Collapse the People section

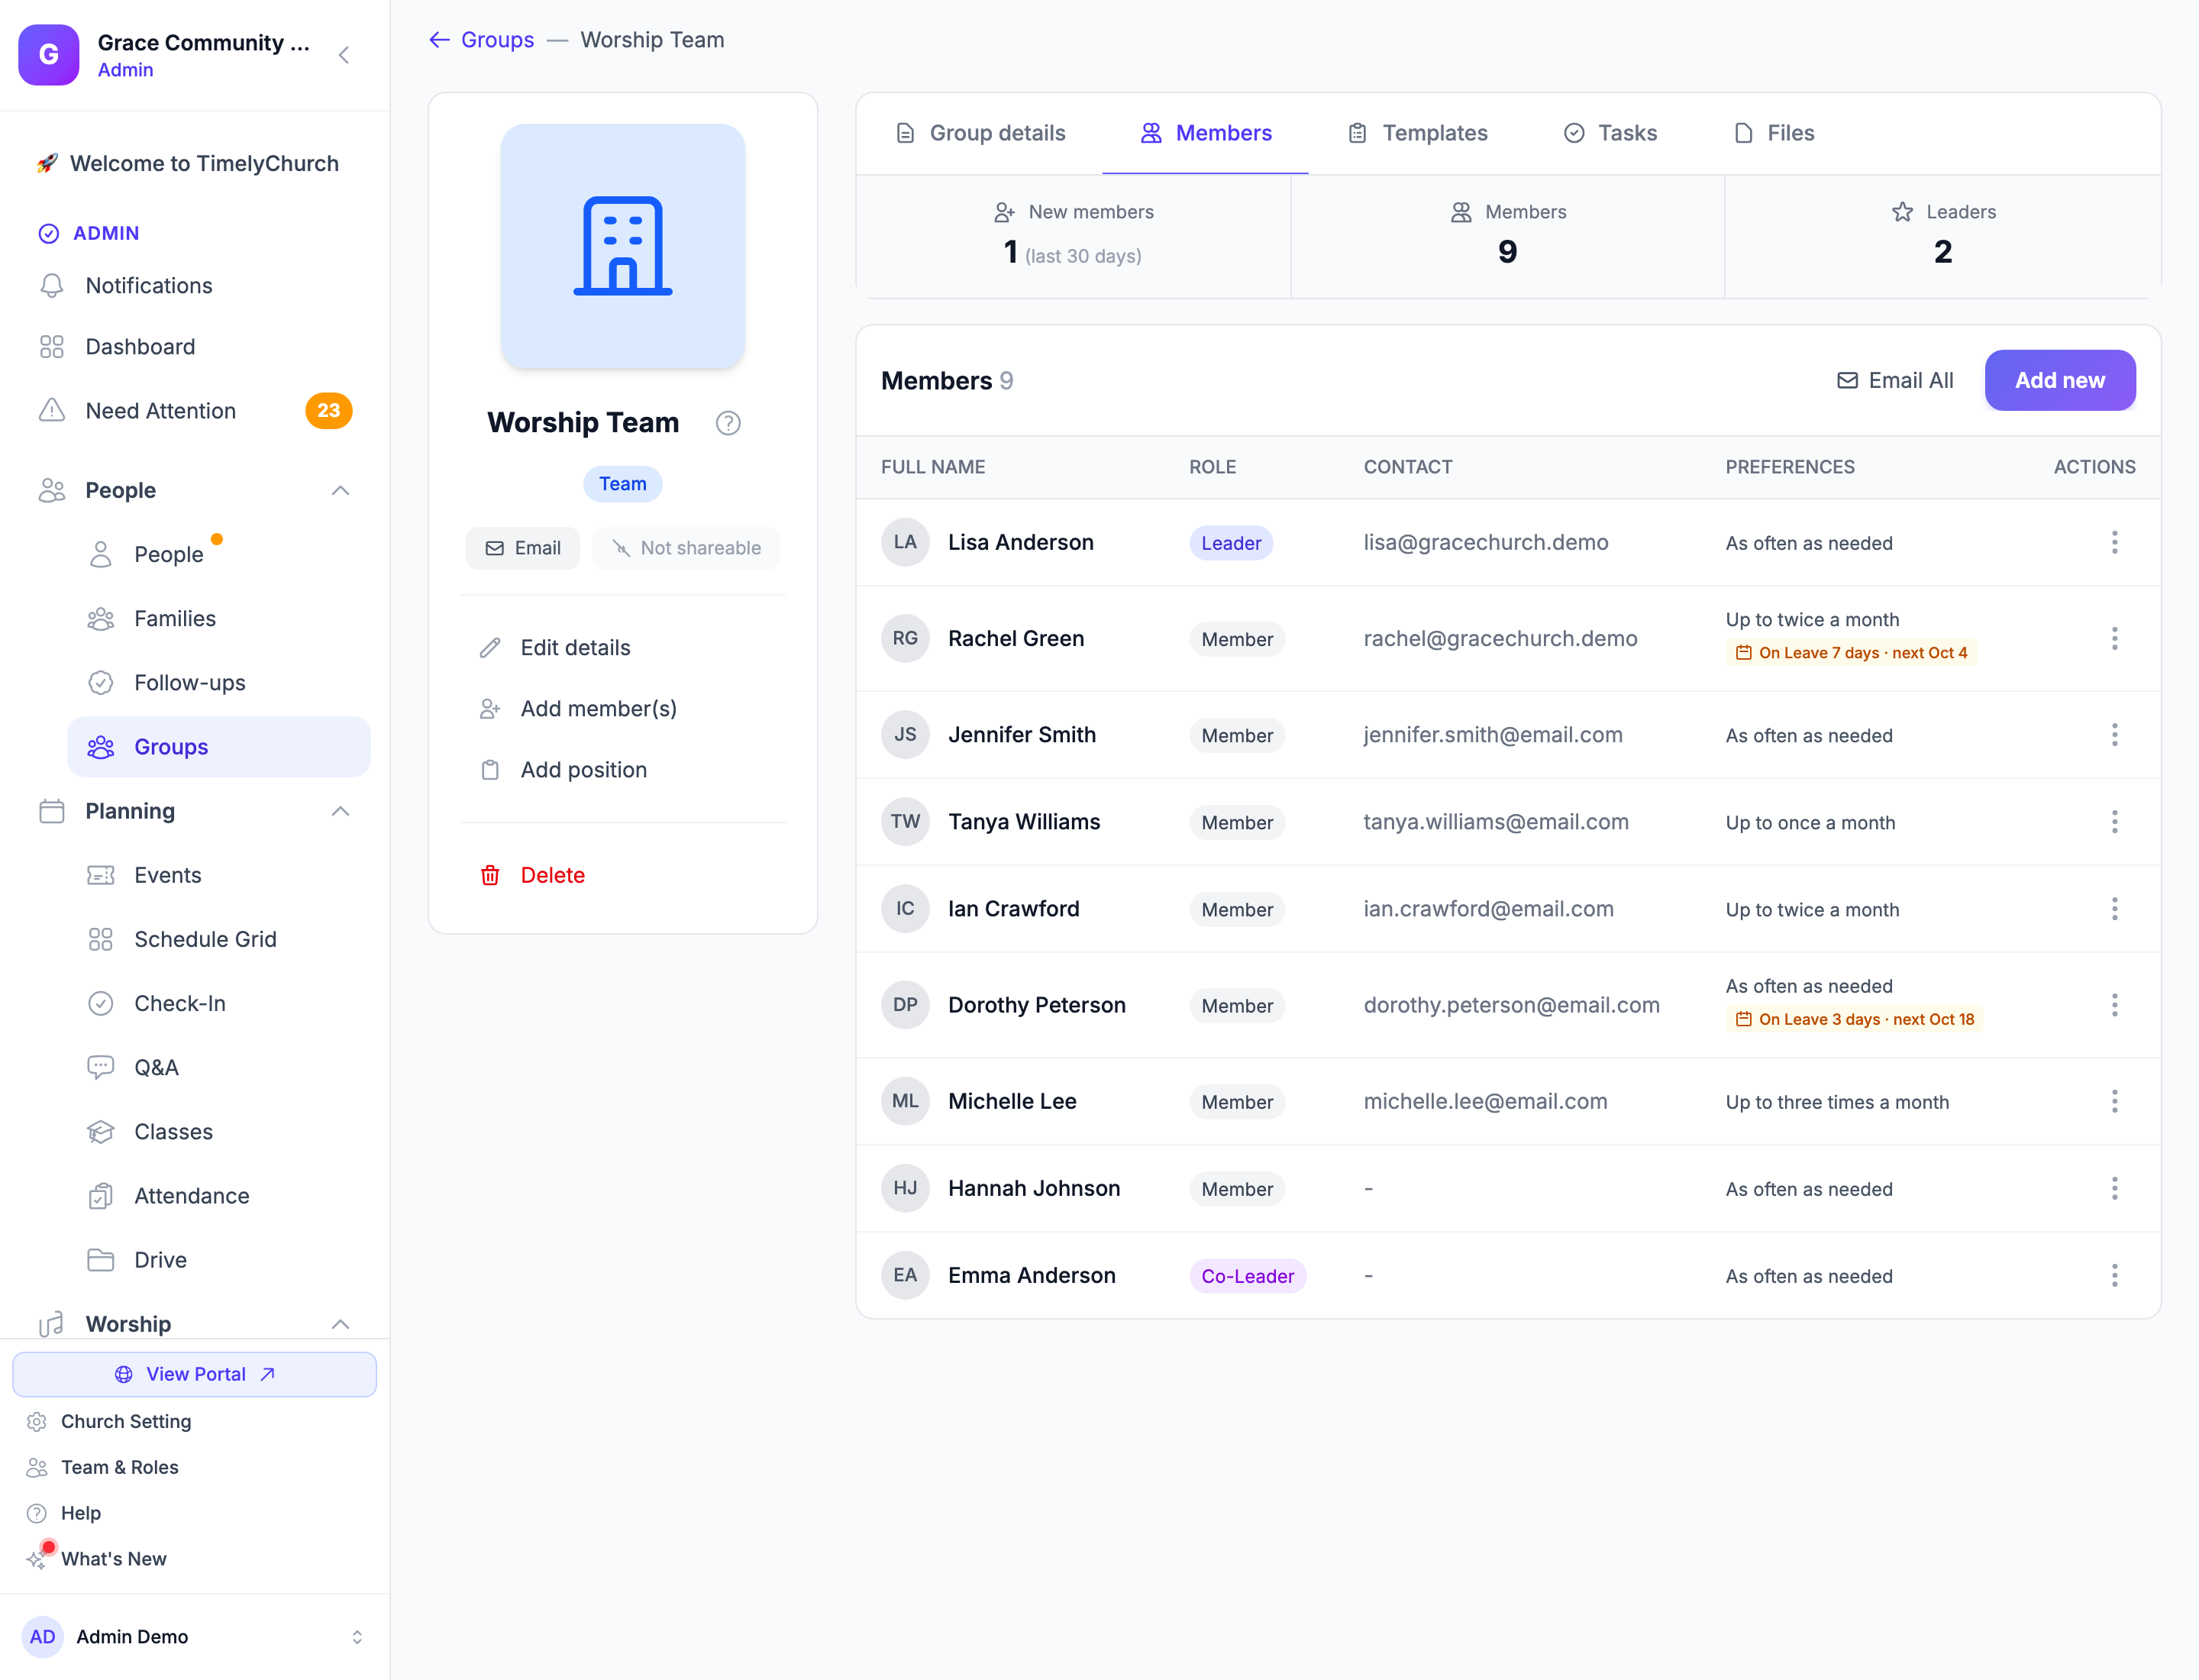click(x=340, y=490)
